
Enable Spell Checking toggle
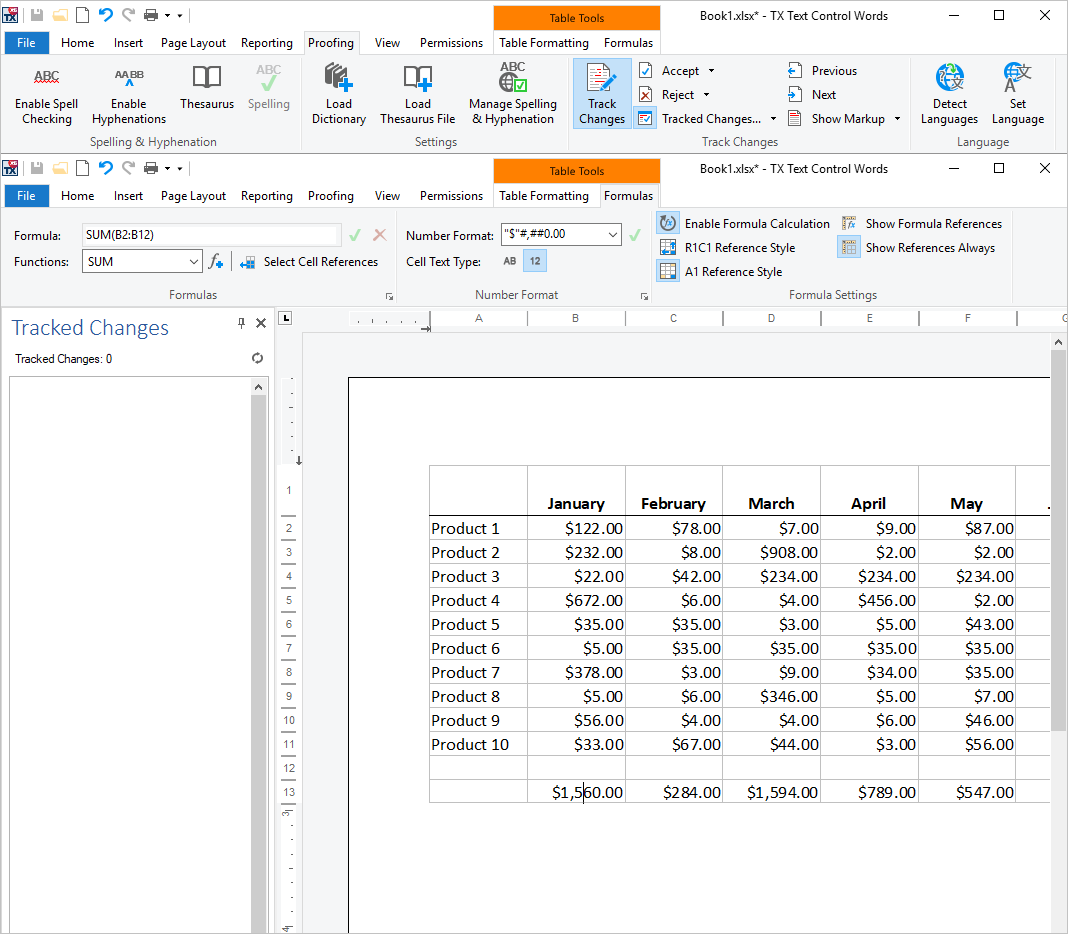point(46,92)
